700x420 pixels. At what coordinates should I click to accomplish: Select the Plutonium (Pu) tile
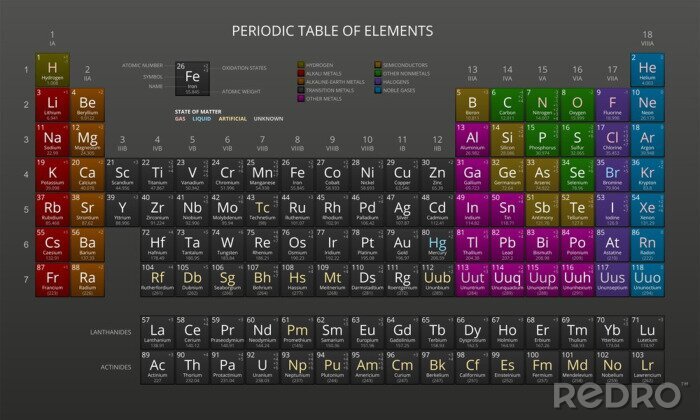pyautogui.click(x=332, y=367)
